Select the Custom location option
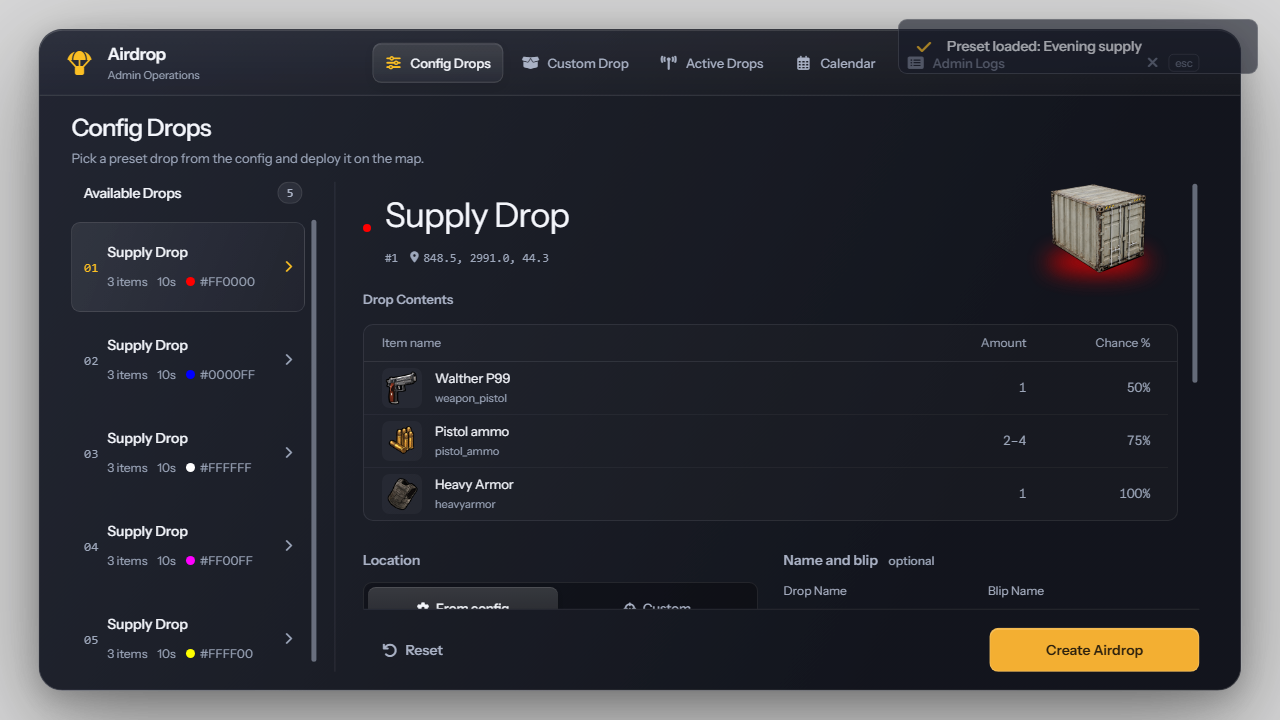1280x720 pixels. [x=657, y=599]
